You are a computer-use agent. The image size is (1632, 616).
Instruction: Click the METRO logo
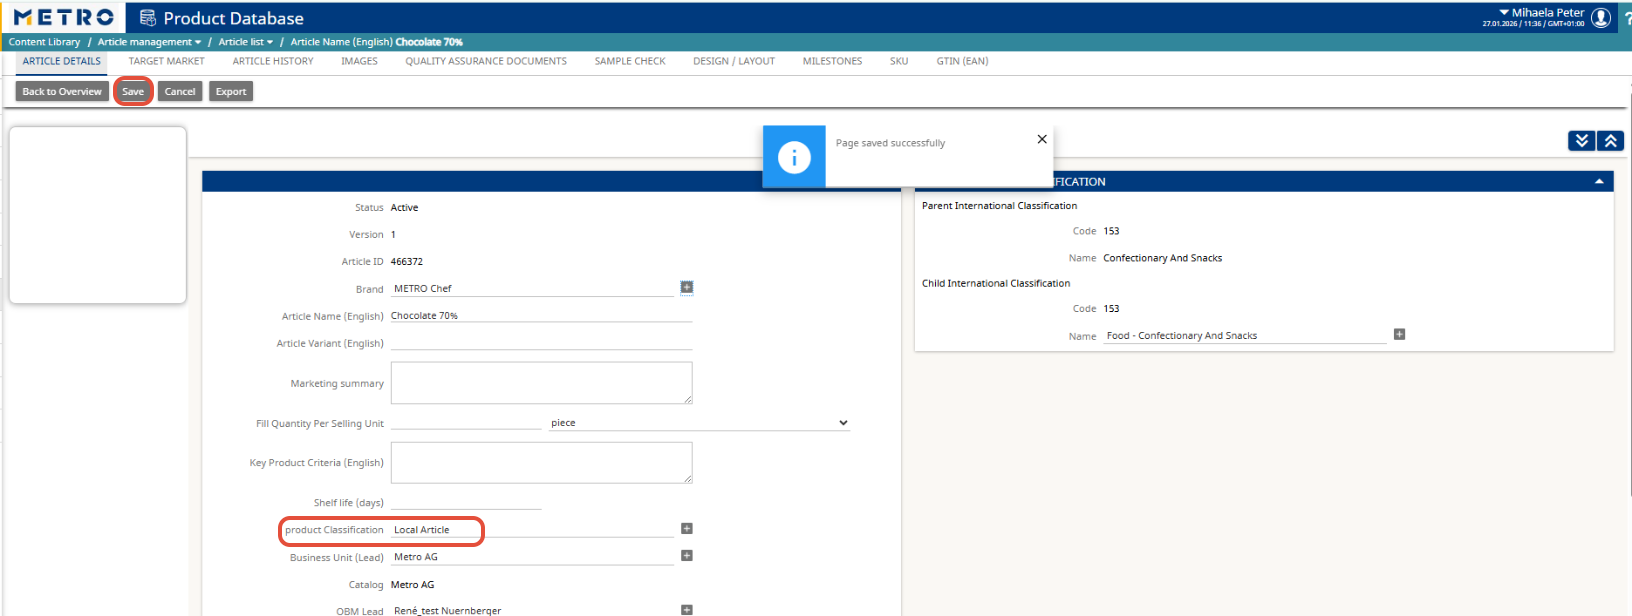[x=63, y=17]
